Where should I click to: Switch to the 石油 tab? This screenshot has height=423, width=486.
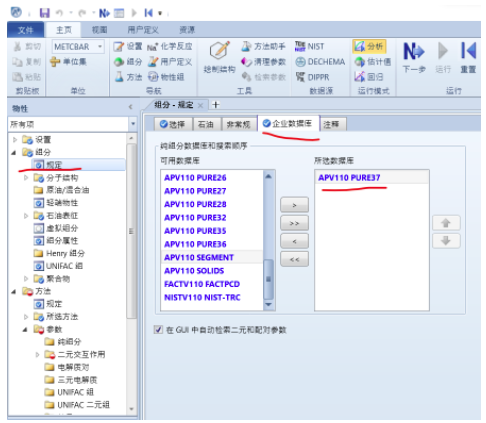click(206, 124)
